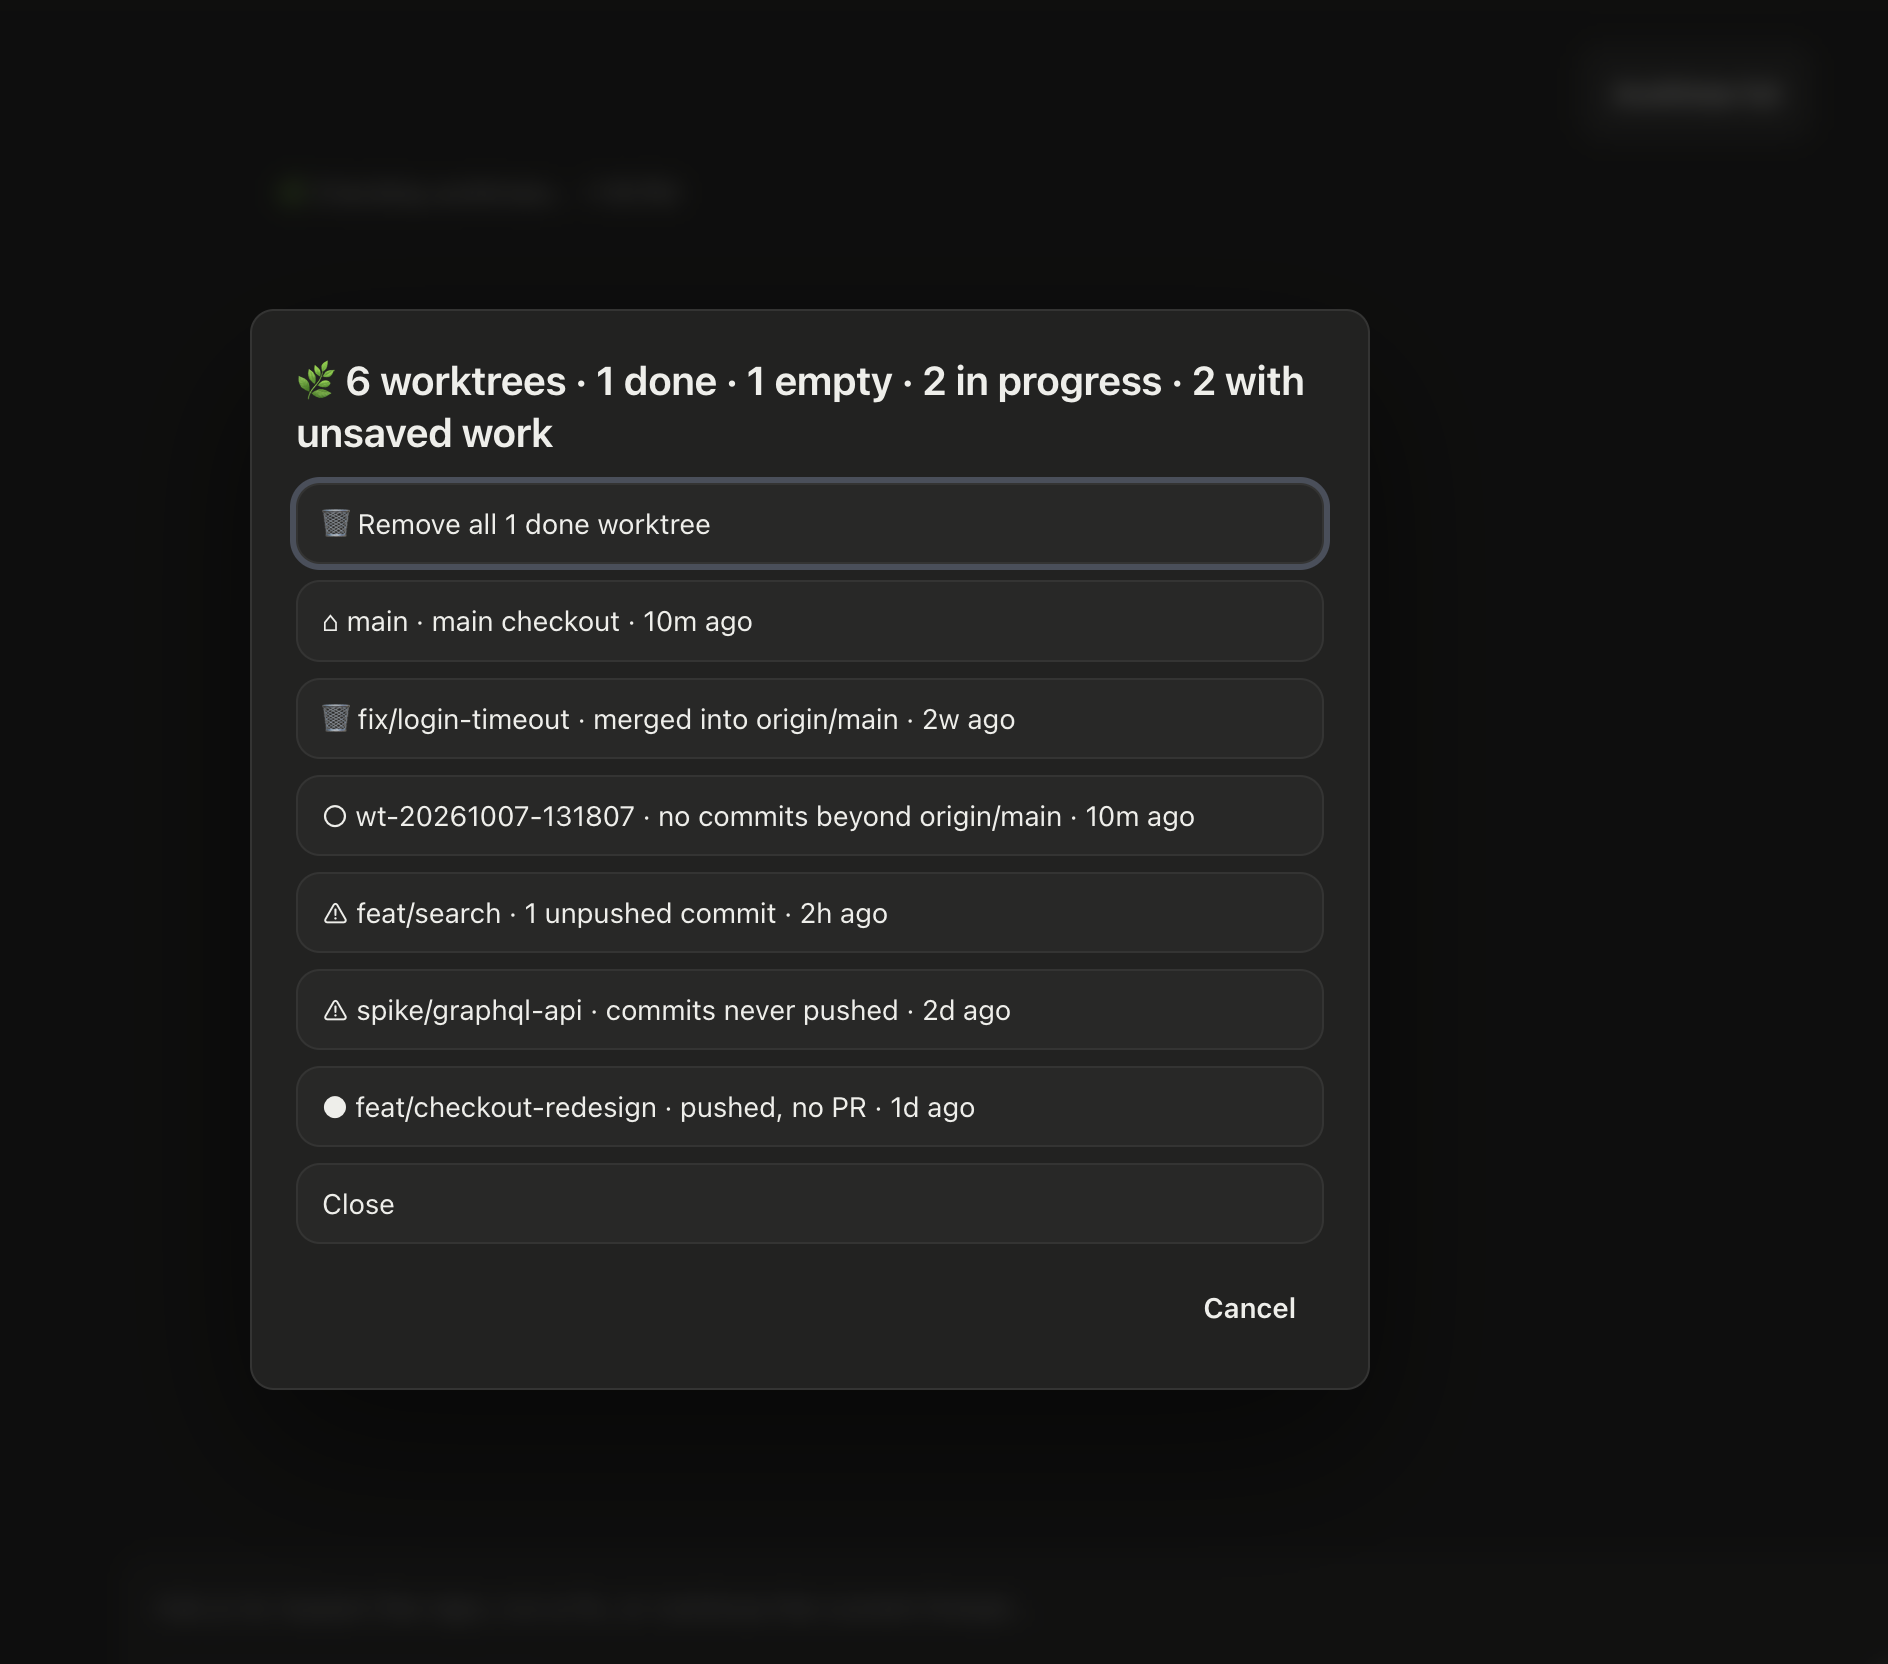Click the '6 worktrees' dialog heading text
Screen dimensions: 1888x1664
click(800, 407)
